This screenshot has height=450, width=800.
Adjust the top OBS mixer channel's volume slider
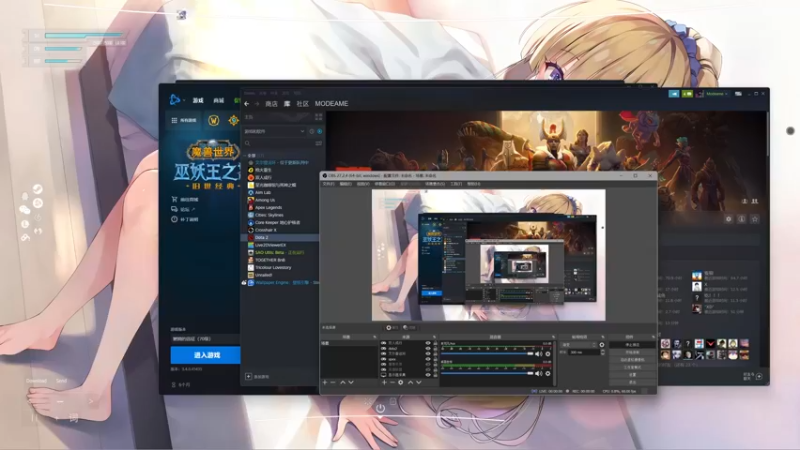487,354
